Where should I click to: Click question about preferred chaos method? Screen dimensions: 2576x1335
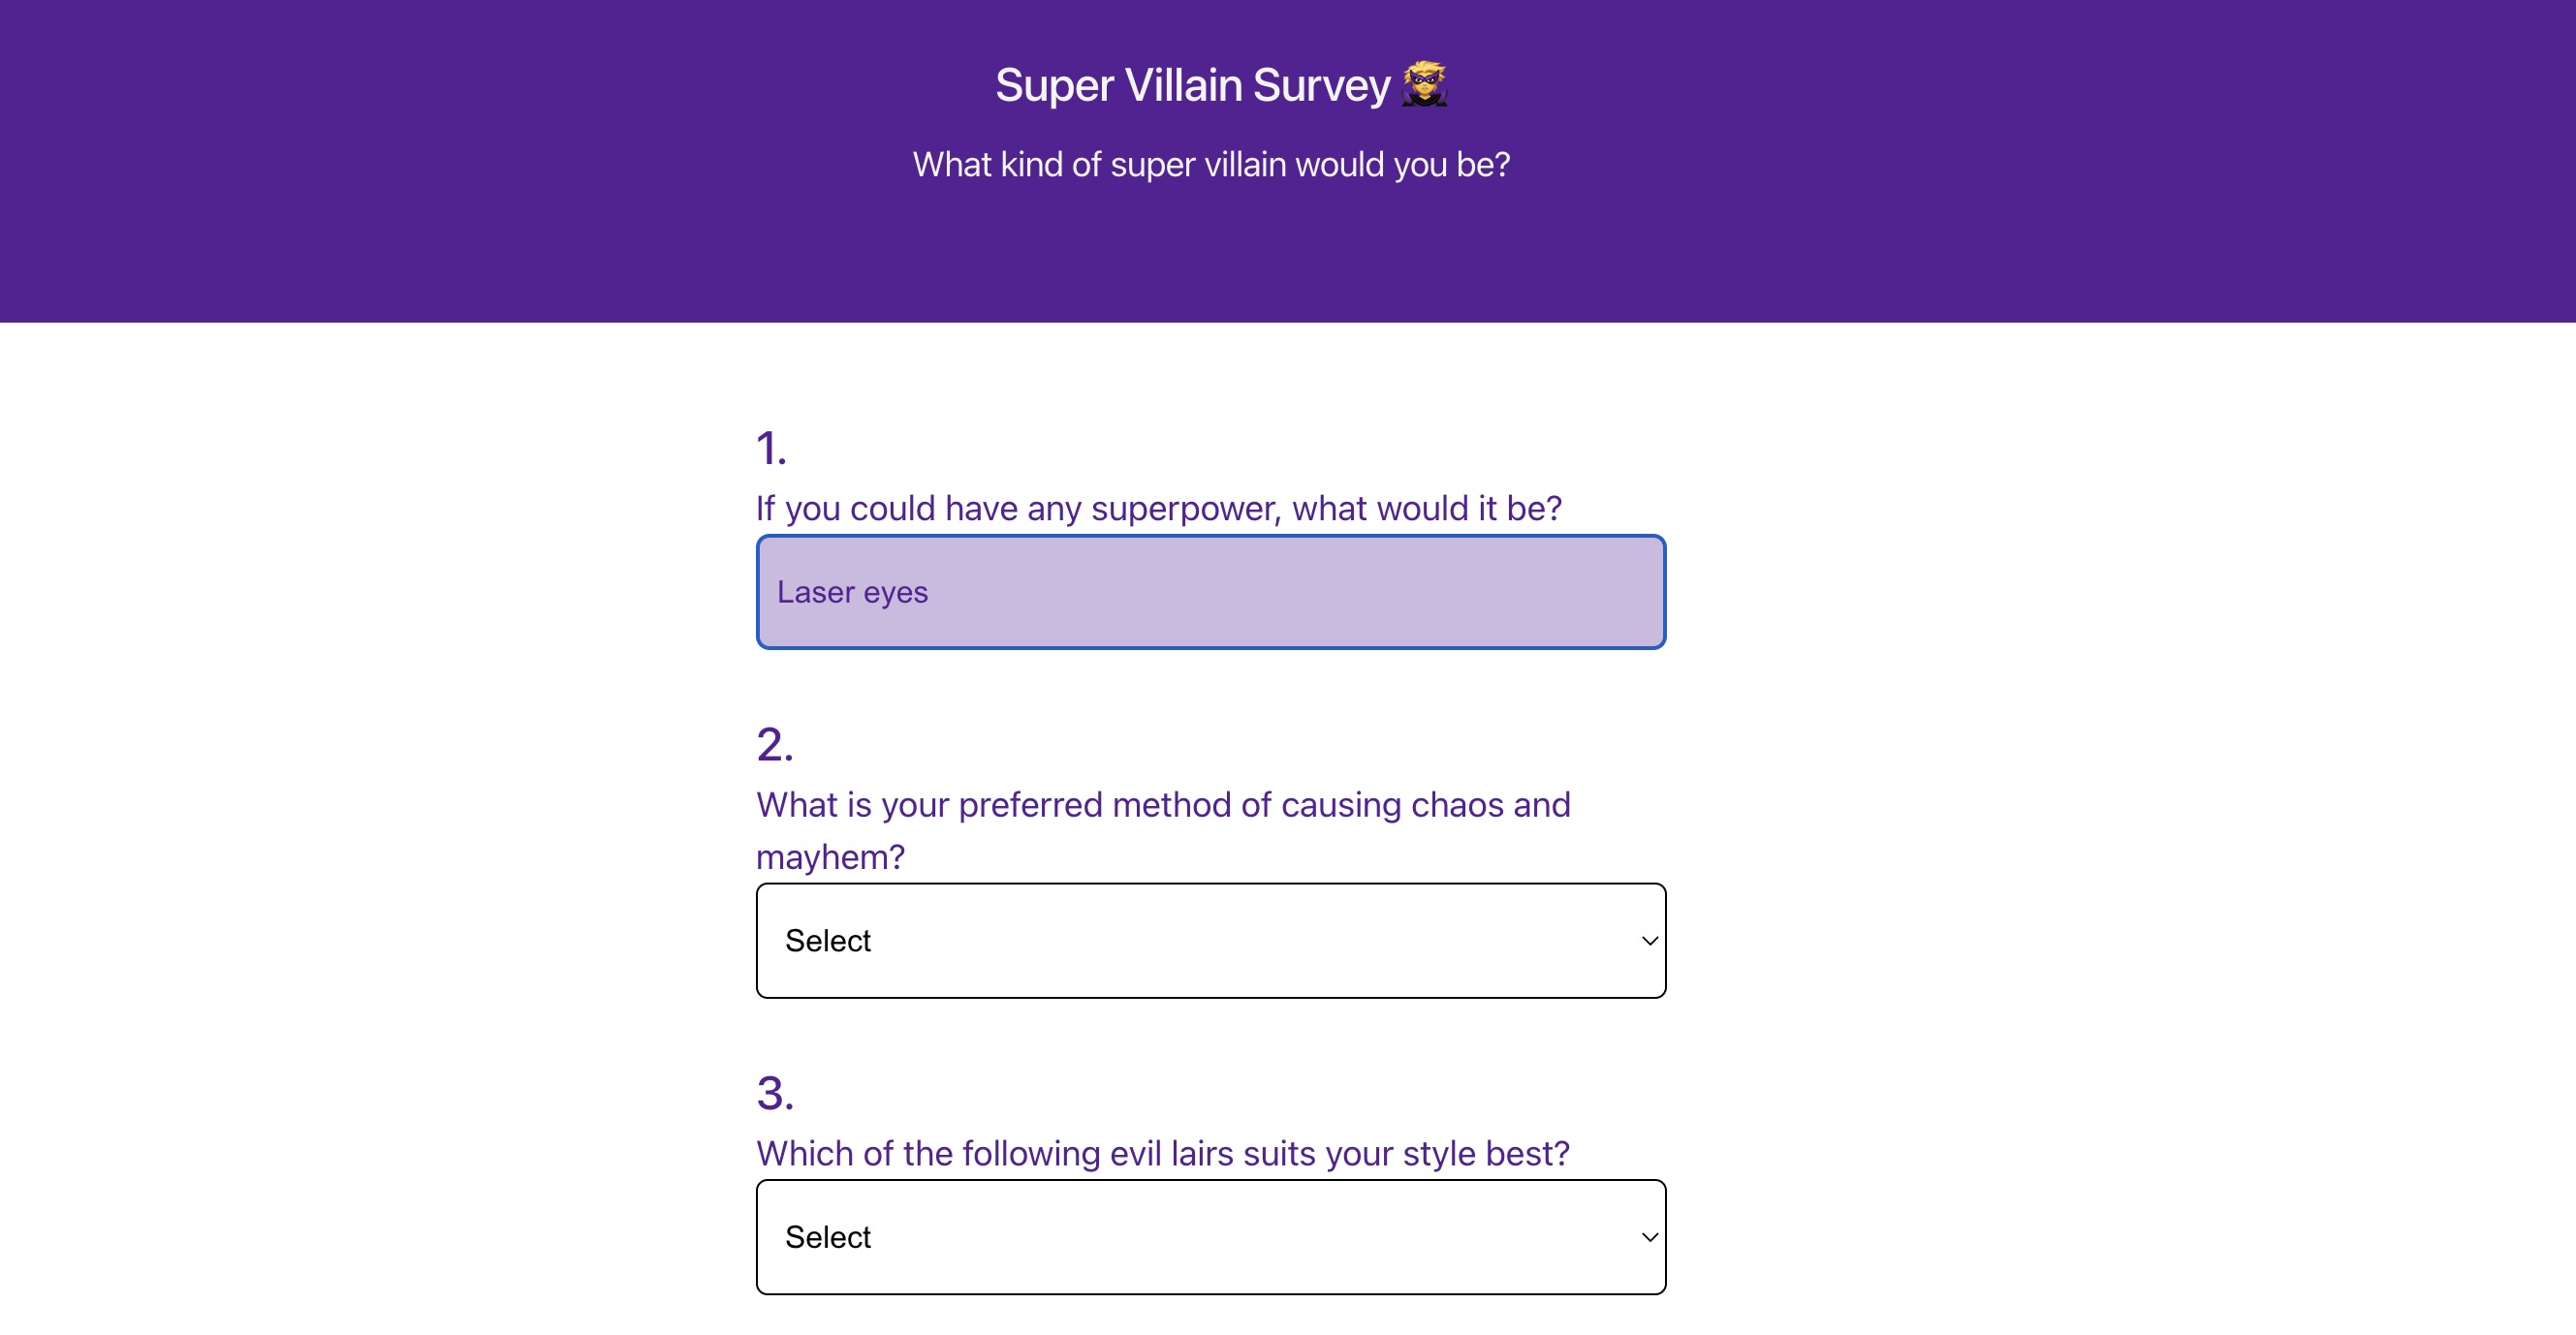pyautogui.click(x=1163, y=829)
